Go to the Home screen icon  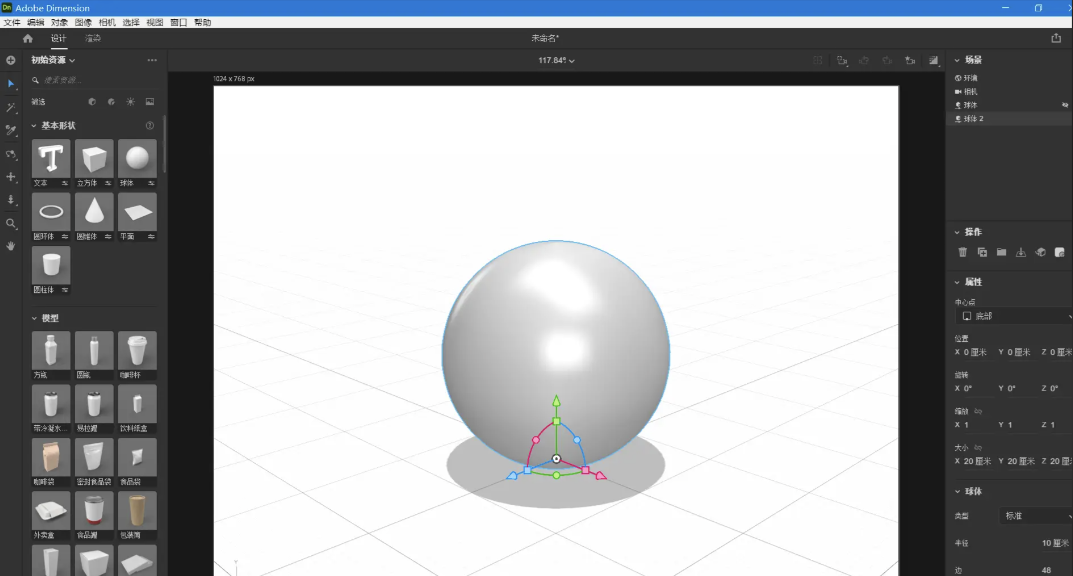click(28, 38)
